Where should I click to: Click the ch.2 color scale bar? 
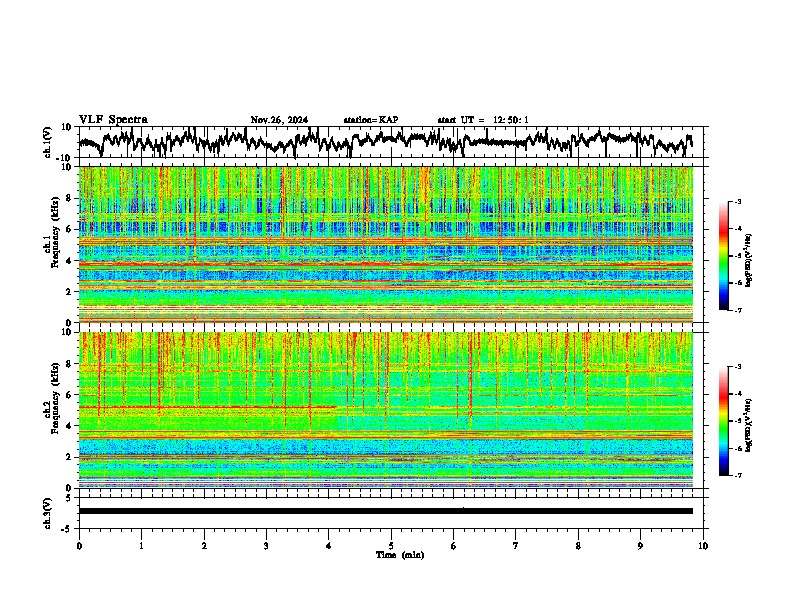coord(723,421)
